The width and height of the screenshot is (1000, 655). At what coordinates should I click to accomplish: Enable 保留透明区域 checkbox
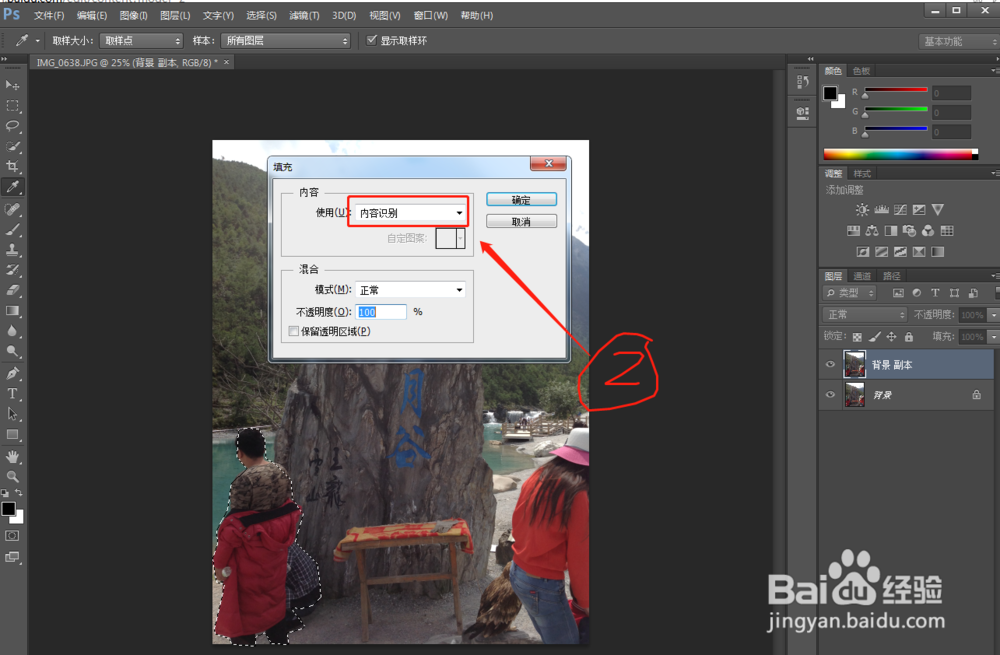293,331
